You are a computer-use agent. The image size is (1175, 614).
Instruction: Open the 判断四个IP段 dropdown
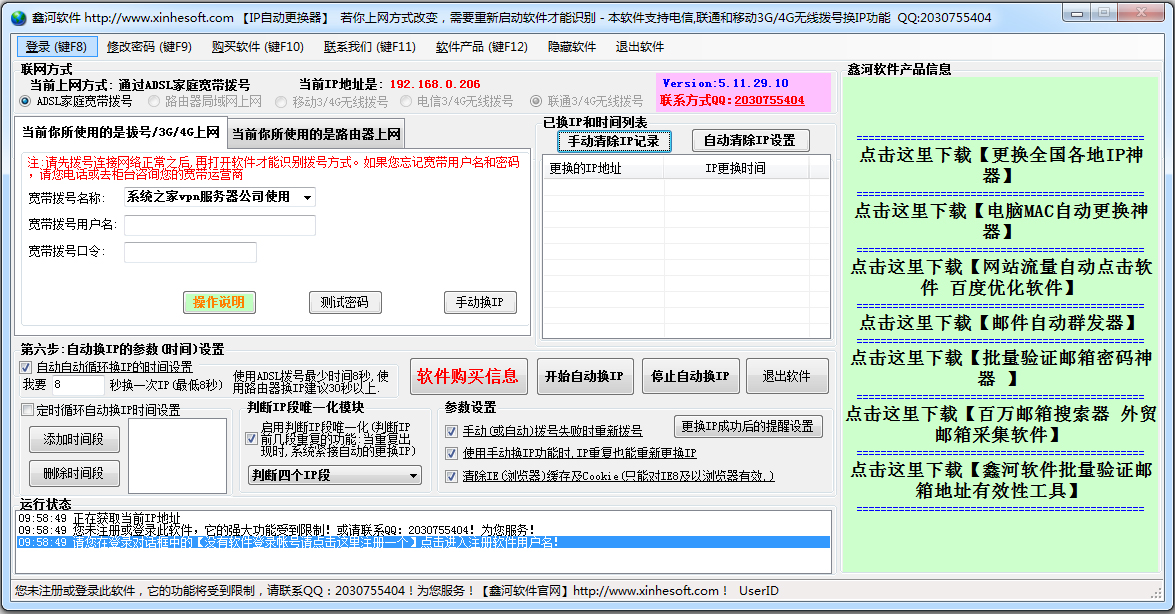click(332, 475)
